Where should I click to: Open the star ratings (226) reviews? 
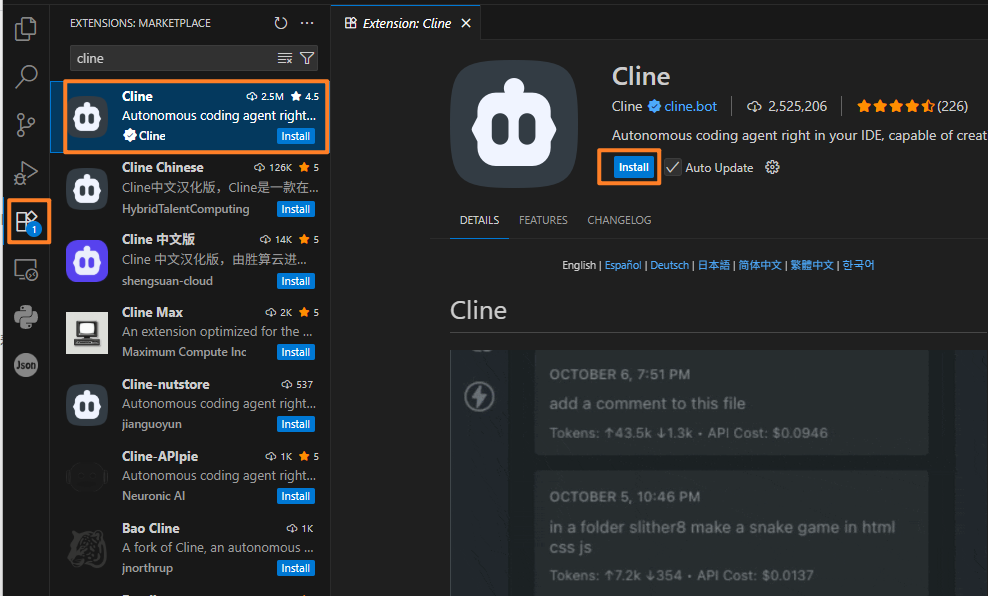(x=912, y=106)
